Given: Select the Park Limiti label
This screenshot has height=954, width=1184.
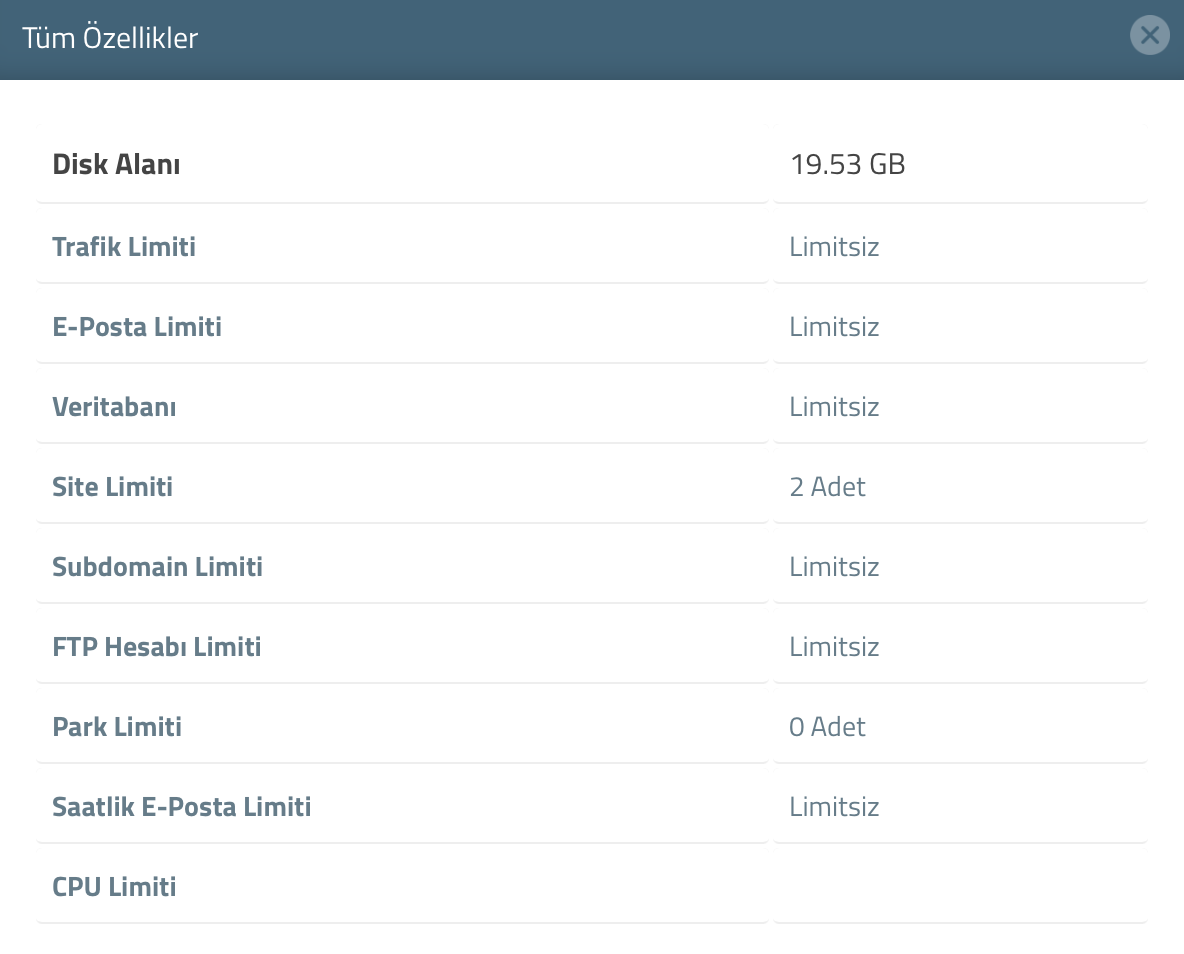Looking at the screenshot, I should click(117, 727).
